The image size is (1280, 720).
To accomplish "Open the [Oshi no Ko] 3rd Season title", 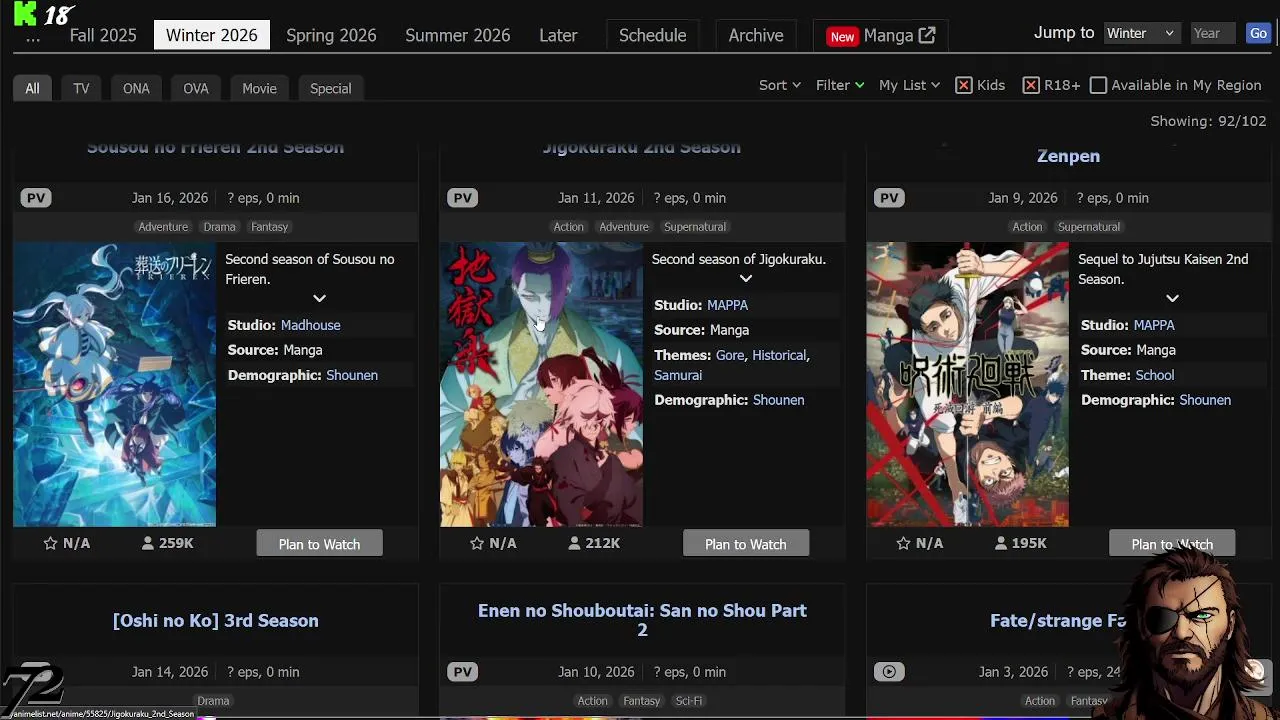I will pos(215,620).
